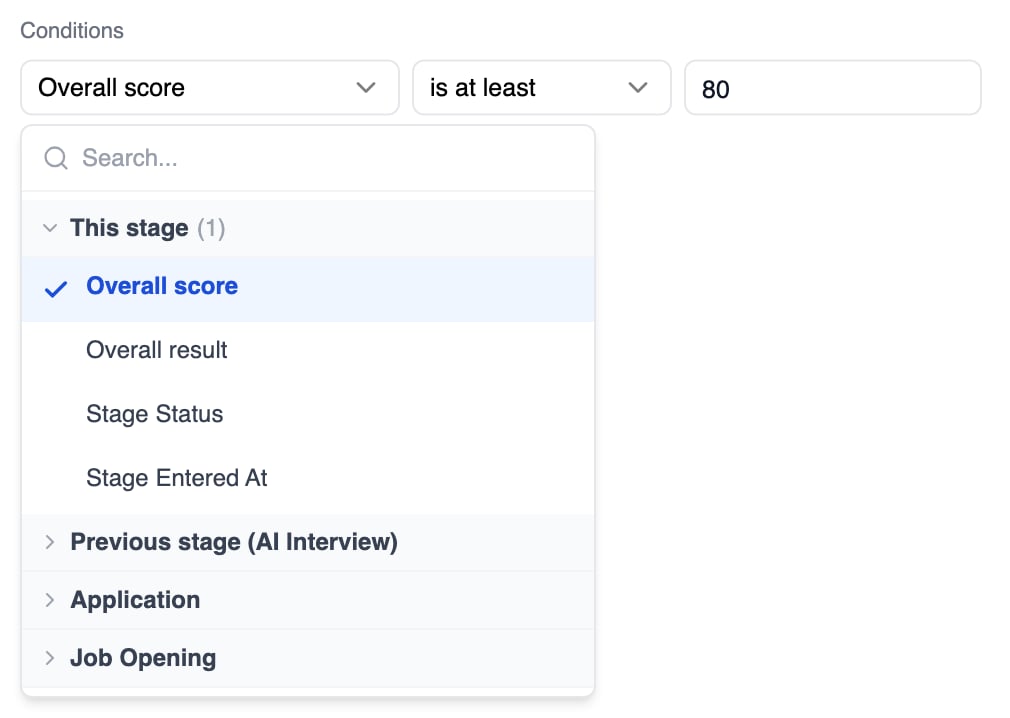Expand the Job Opening group

tap(308, 658)
